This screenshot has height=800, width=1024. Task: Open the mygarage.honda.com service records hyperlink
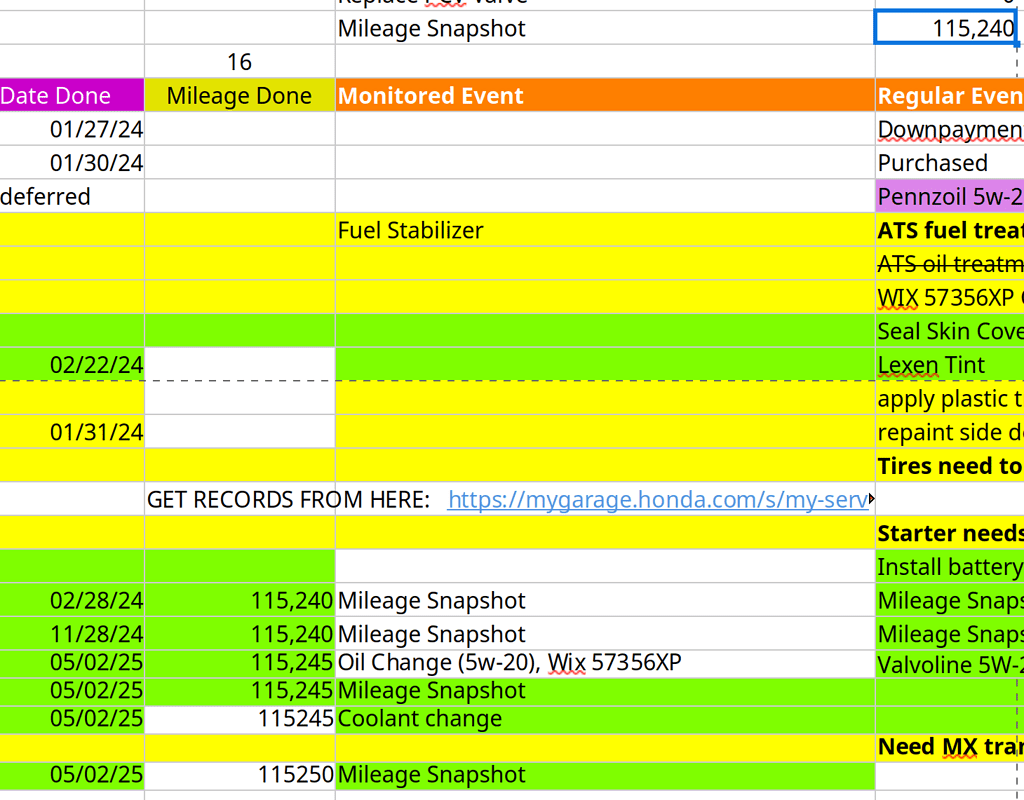point(660,500)
